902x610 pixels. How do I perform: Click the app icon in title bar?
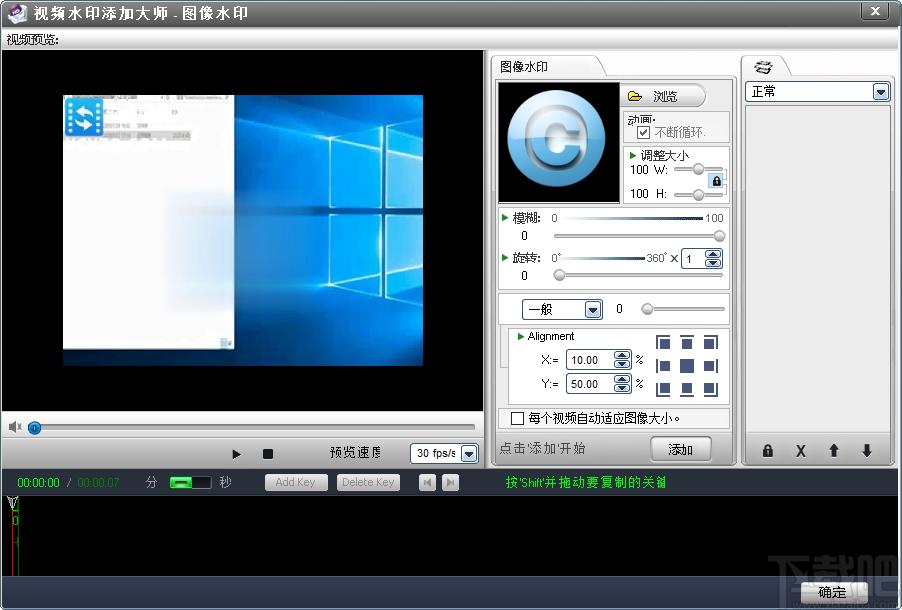coord(17,13)
